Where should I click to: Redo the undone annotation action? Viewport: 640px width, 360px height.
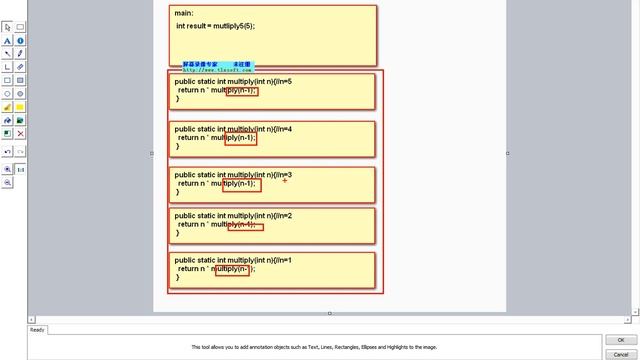pos(20,152)
